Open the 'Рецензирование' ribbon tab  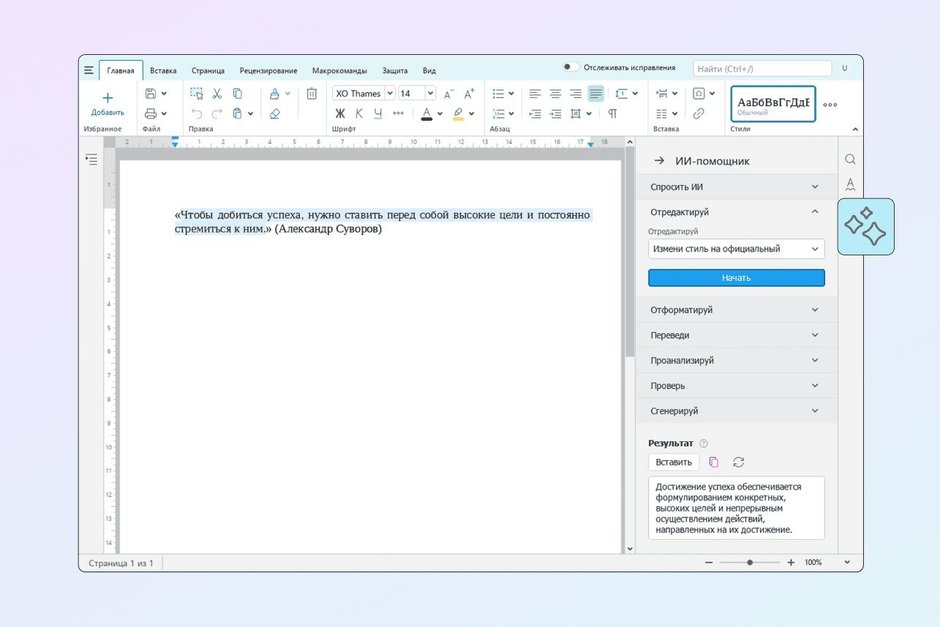pos(268,71)
